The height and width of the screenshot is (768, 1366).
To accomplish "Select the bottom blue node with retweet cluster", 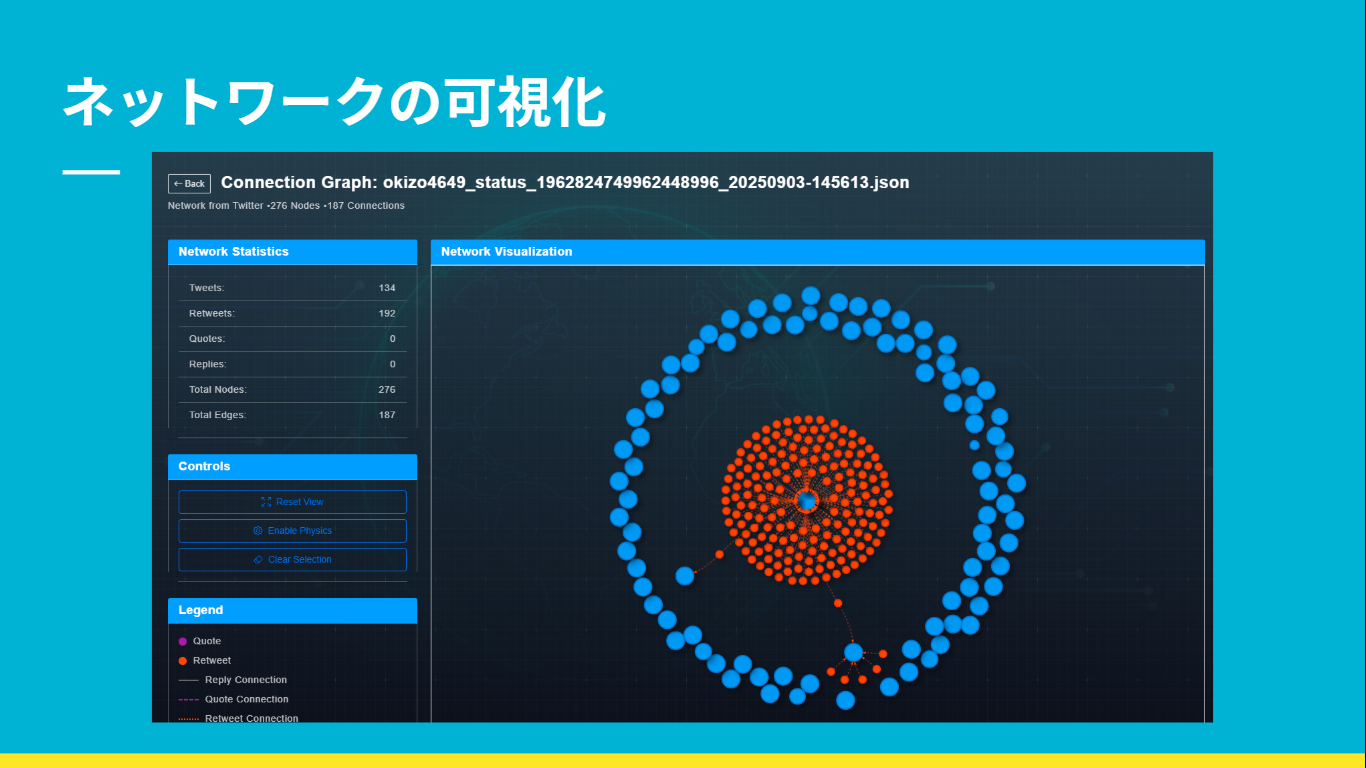I will tap(853, 652).
